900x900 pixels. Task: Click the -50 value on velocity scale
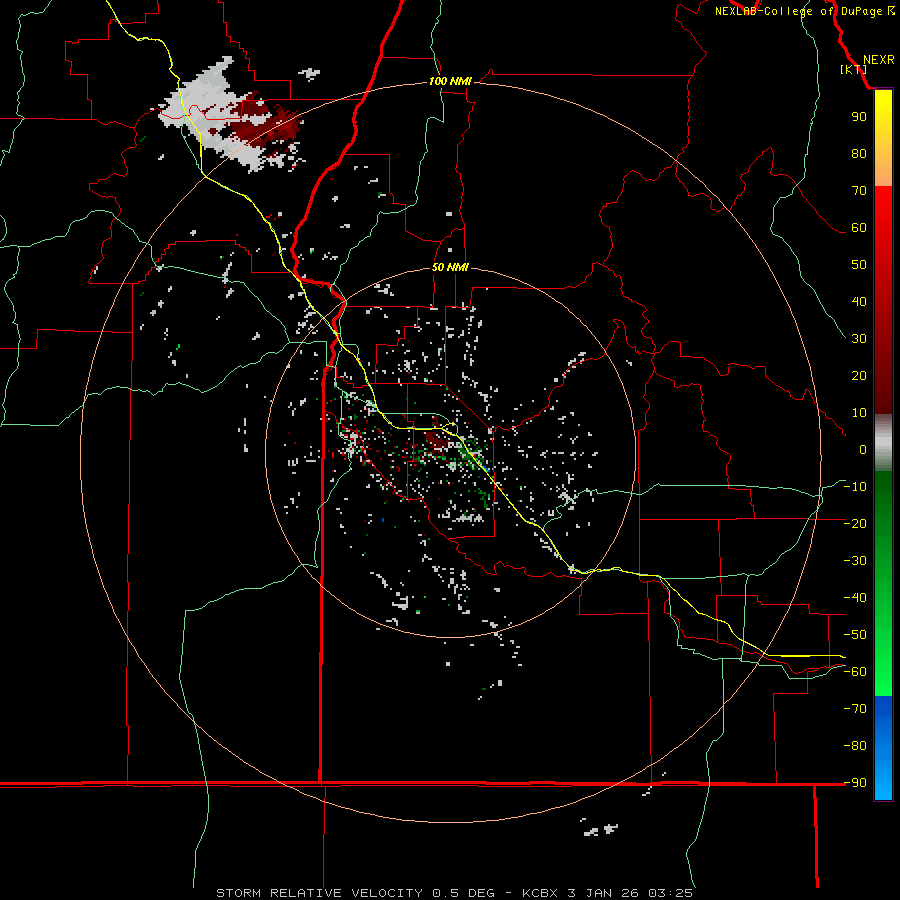coord(855,635)
